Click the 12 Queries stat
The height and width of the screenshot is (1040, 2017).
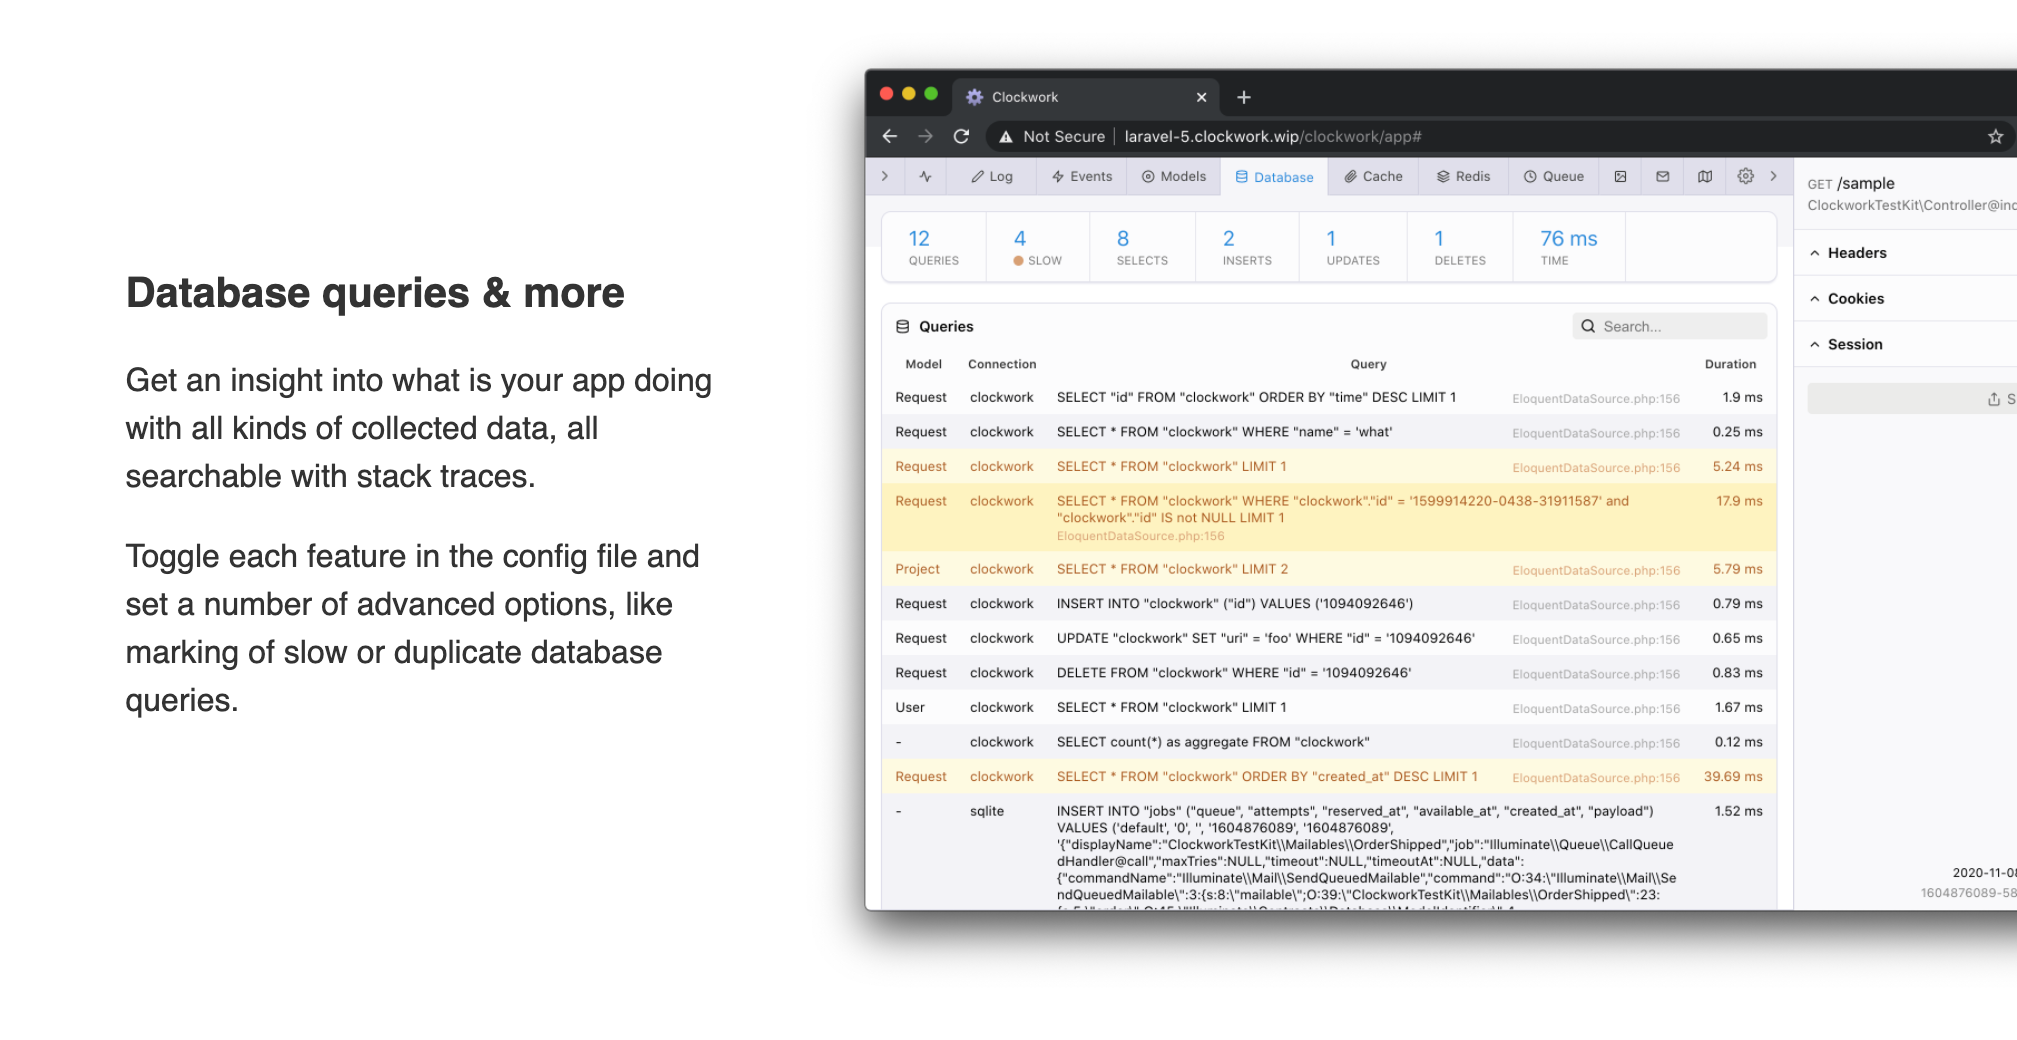pos(933,247)
